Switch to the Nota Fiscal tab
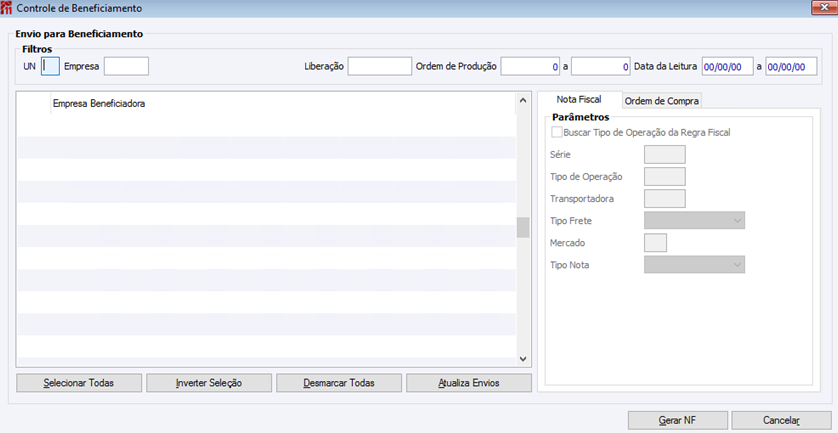This screenshot has width=838, height=433. click(579, 99)
